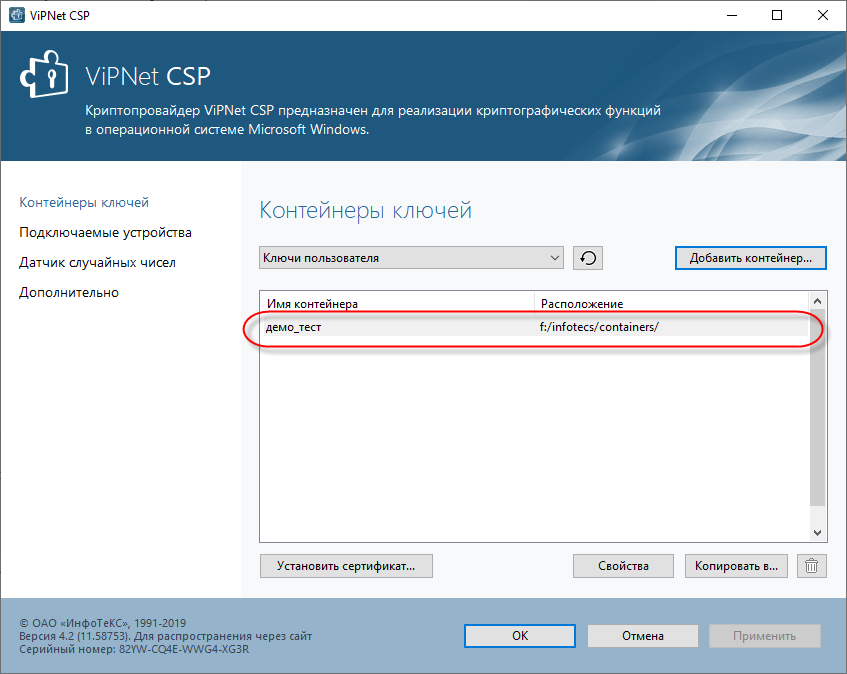Sort by Имя контейнера column header
This screenshot has height=674, width=847.
point(397,304)
